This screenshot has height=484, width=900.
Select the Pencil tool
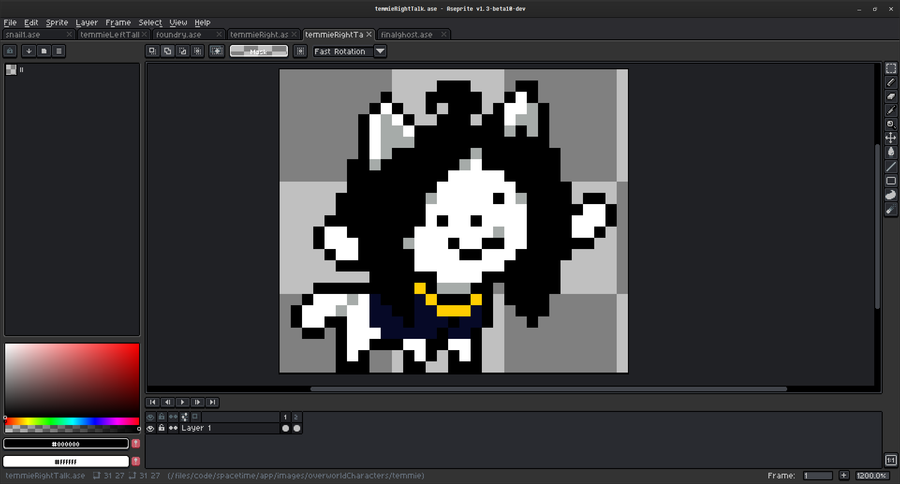[891, 83]
